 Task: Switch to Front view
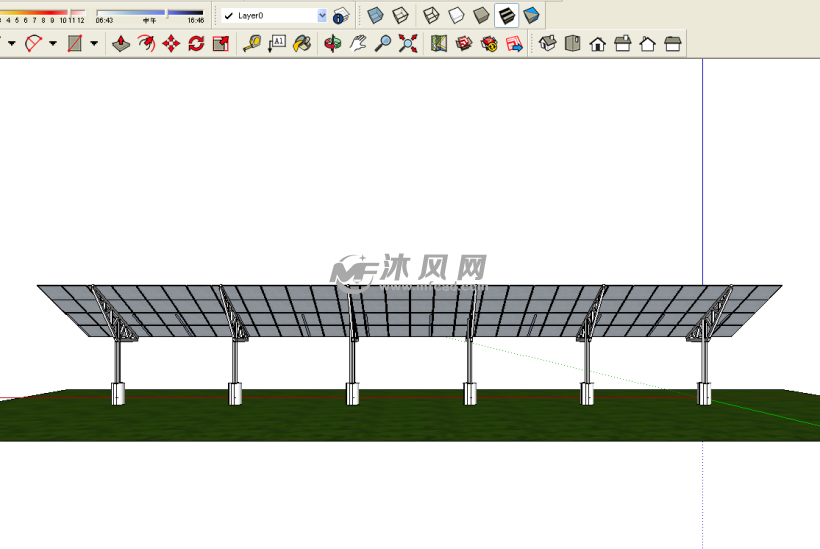(598, 43)
